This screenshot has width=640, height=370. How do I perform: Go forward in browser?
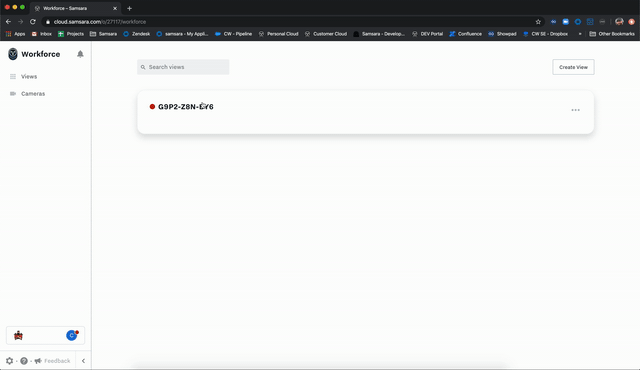click(x=20, y=22)
